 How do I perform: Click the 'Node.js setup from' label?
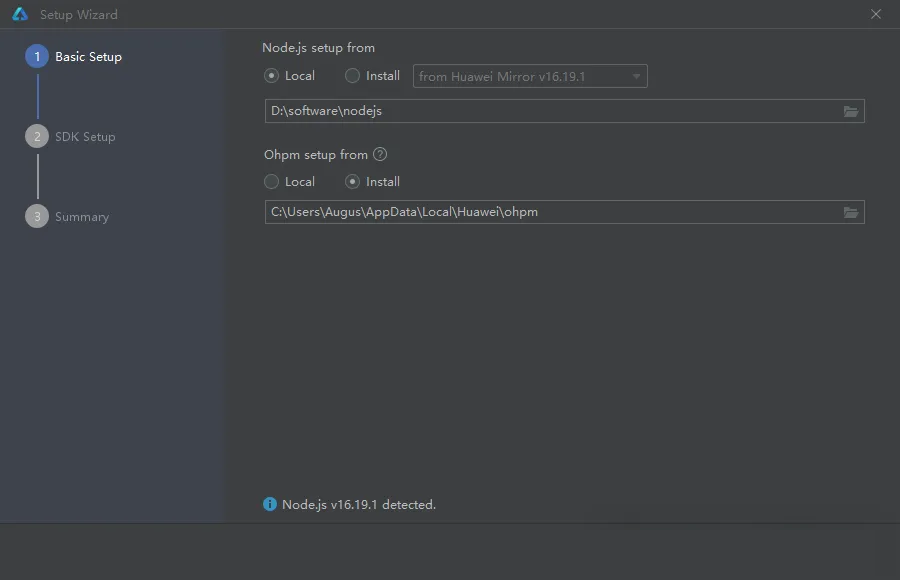pyautogui.click(x=319, y=48)
